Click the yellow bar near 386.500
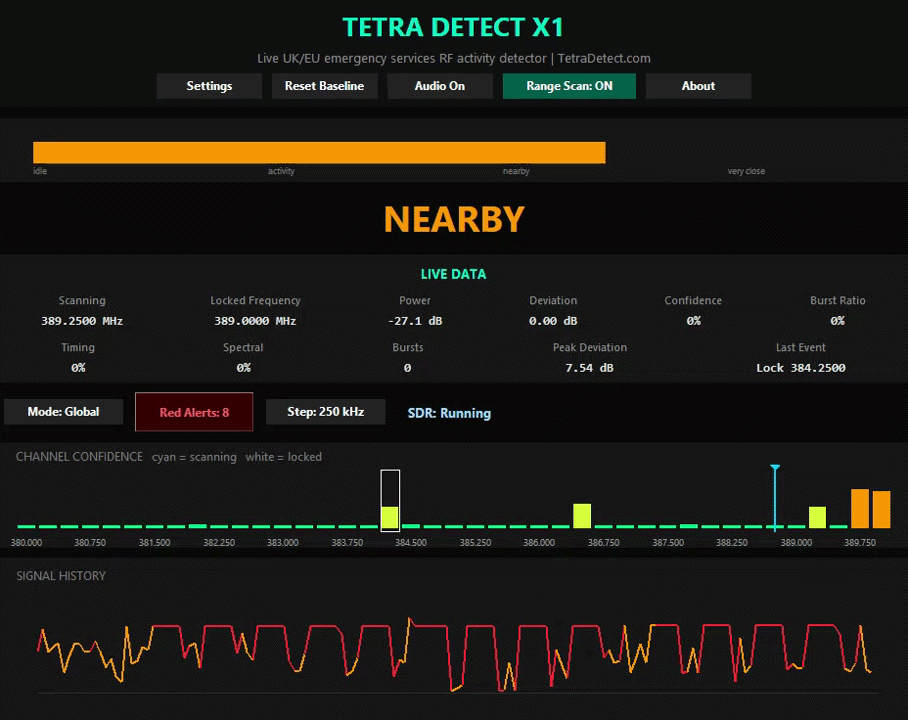This screenshot has width=908, height=720. (x=582, y=516)
